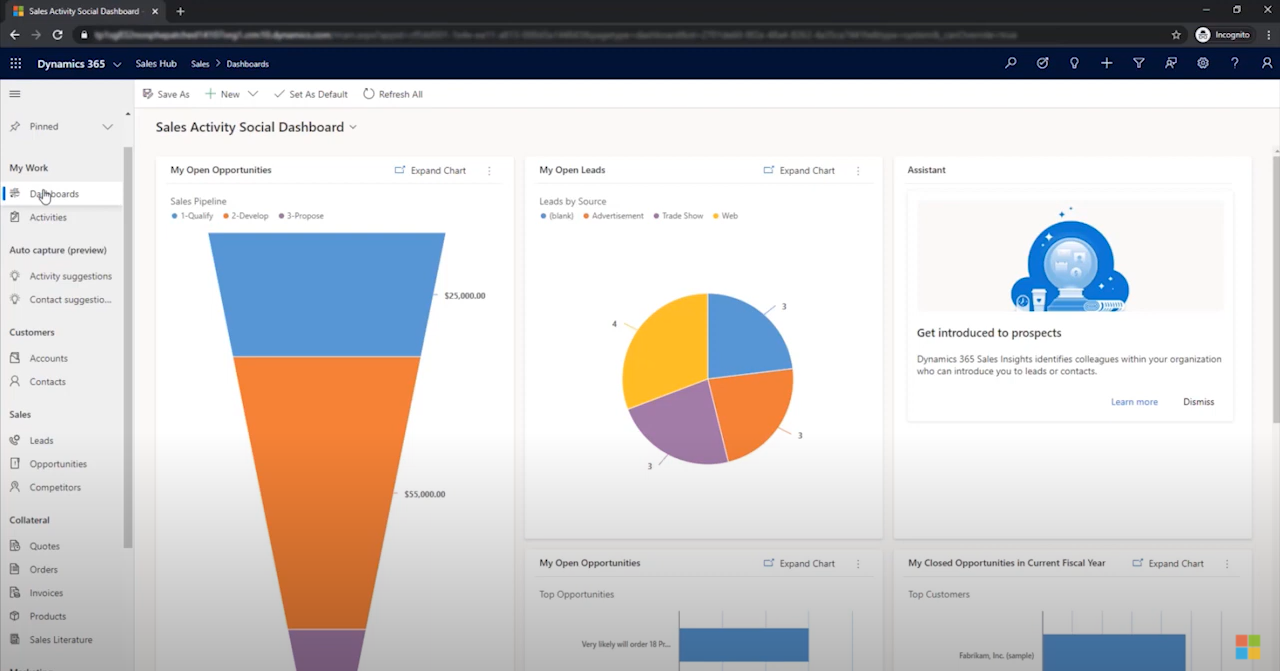Image resolution: width=1280 pixels, height=671 pixels.
Task: Dismiss the Assistant prospect card
Action: click(1198, 402)
